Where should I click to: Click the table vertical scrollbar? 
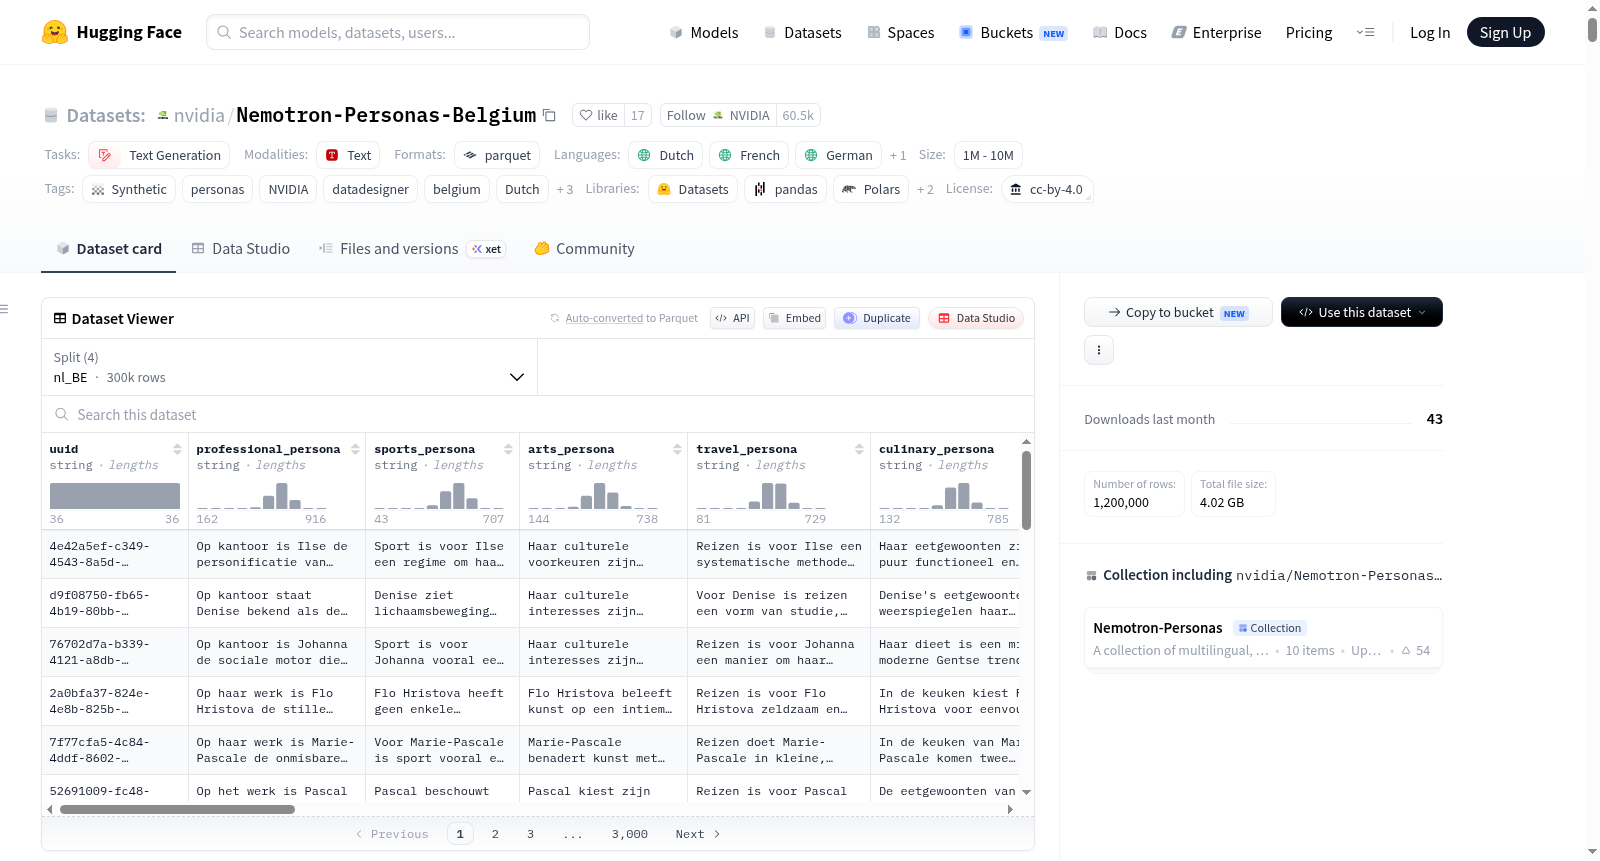pos(1026,490)
